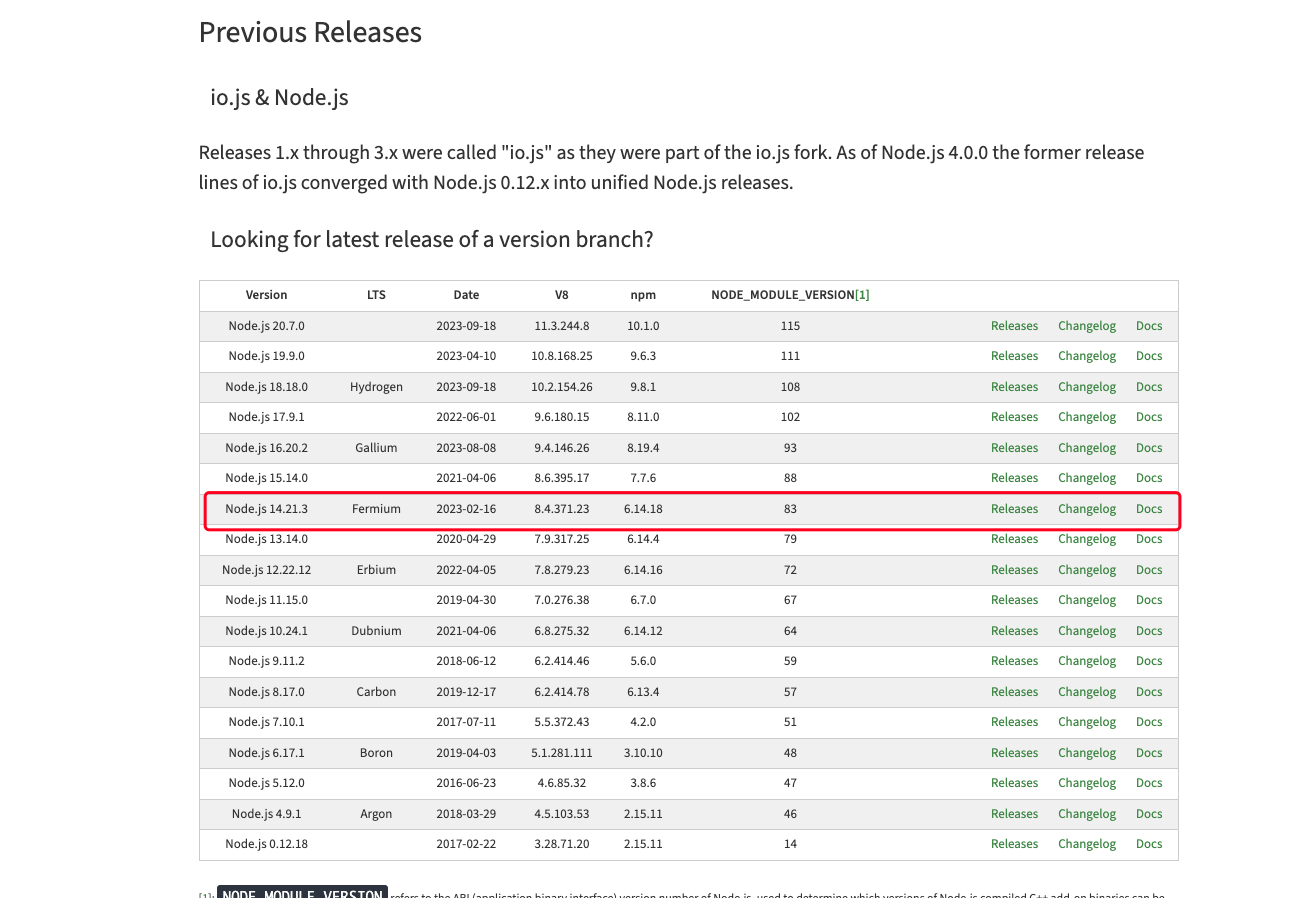Click the Version column header
Viewport: 1303px width, 898px height.
[x=266, y=295]
